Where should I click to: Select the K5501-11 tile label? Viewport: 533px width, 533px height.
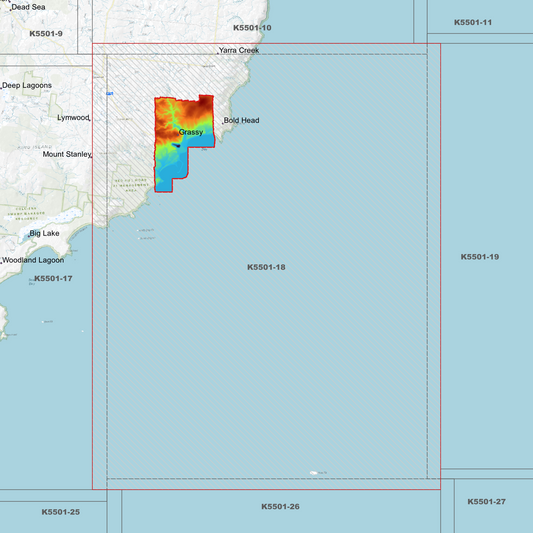tap(473, 22)
